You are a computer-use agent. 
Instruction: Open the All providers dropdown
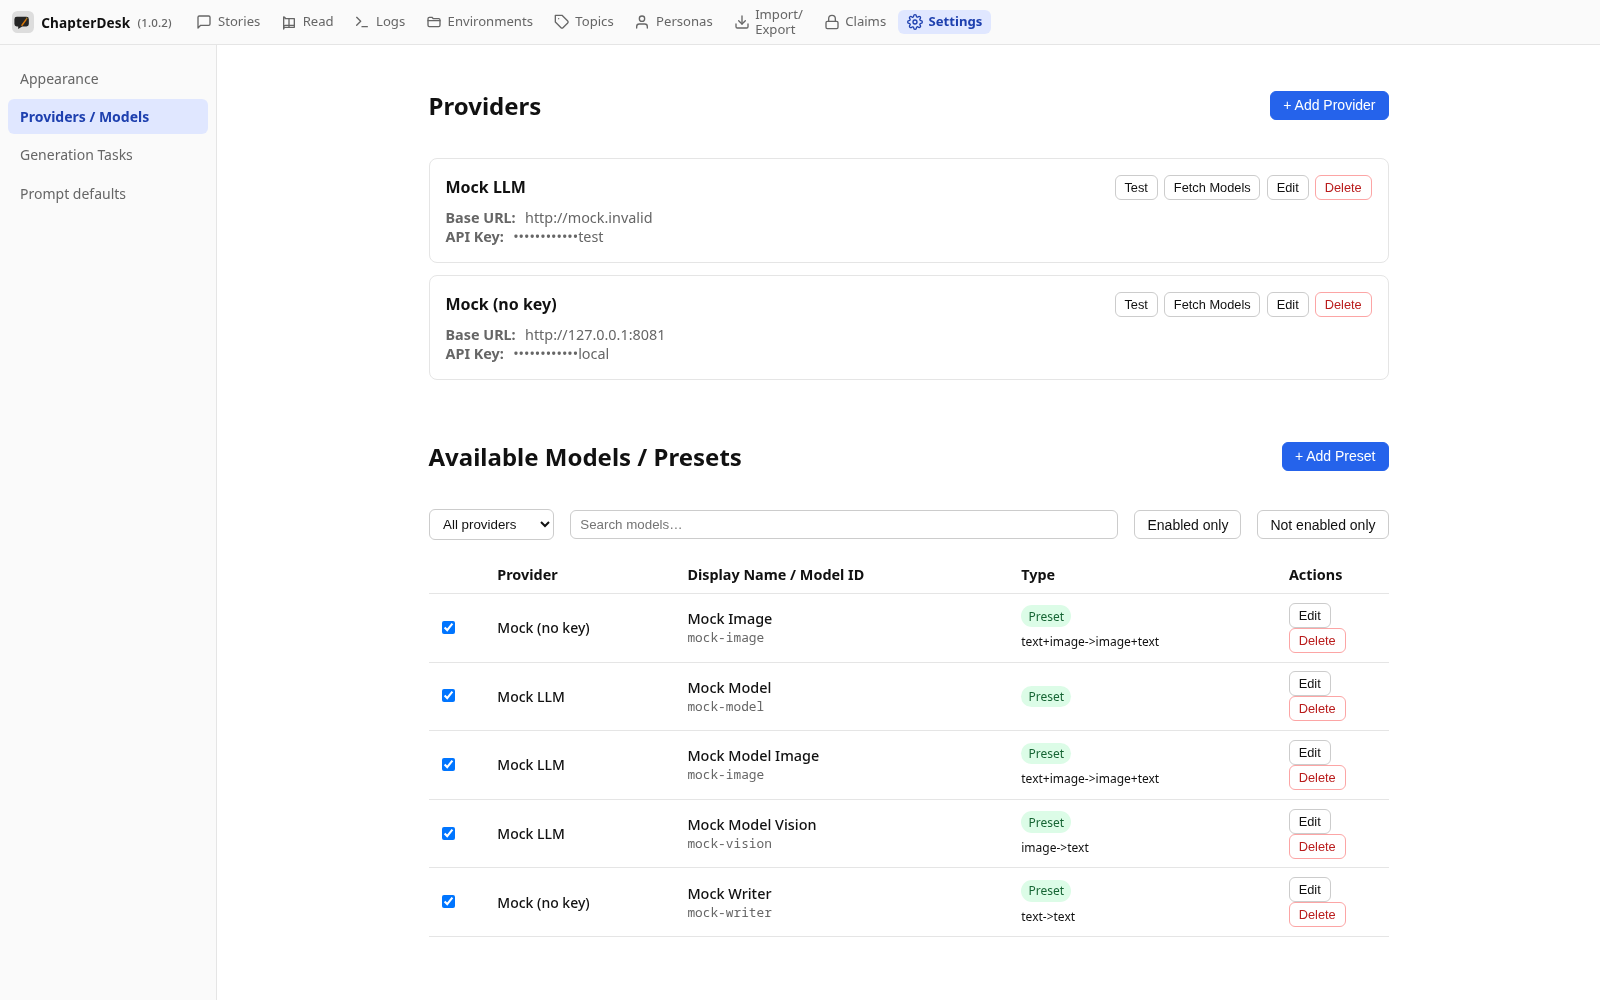click(x=491, y=525)
